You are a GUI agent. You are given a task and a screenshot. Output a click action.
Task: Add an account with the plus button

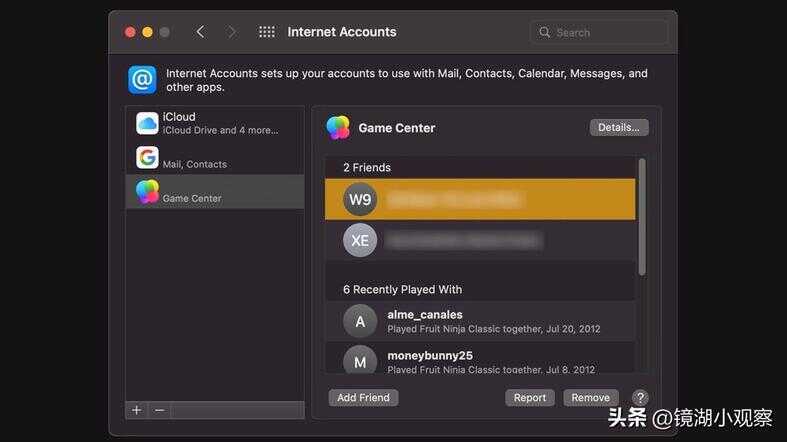[x=136, y=410]
